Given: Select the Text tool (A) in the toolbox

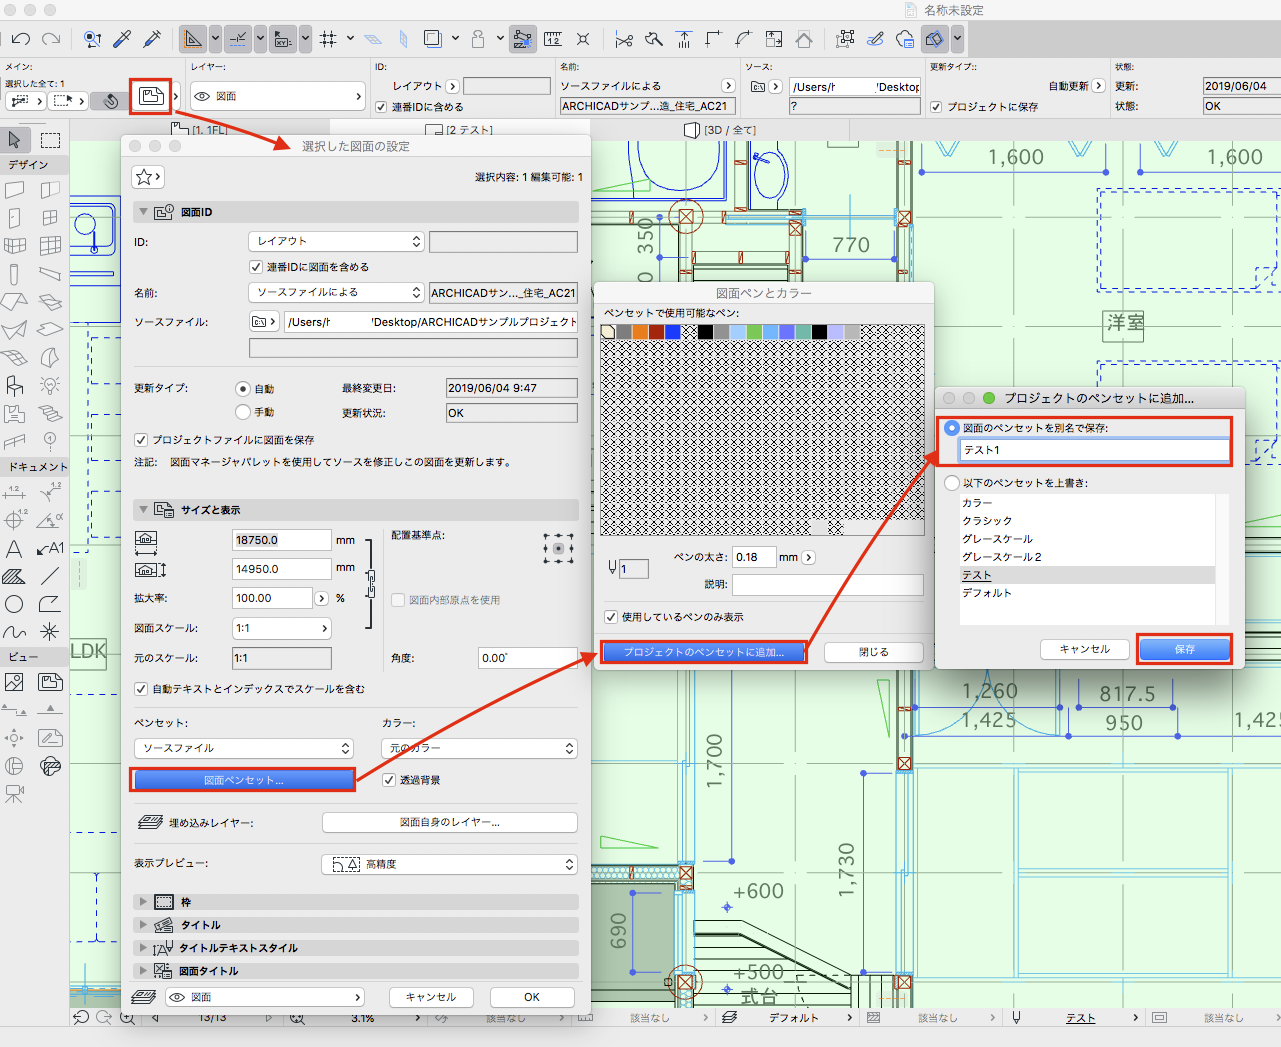Looking at the screenshot, I should 14,548.
